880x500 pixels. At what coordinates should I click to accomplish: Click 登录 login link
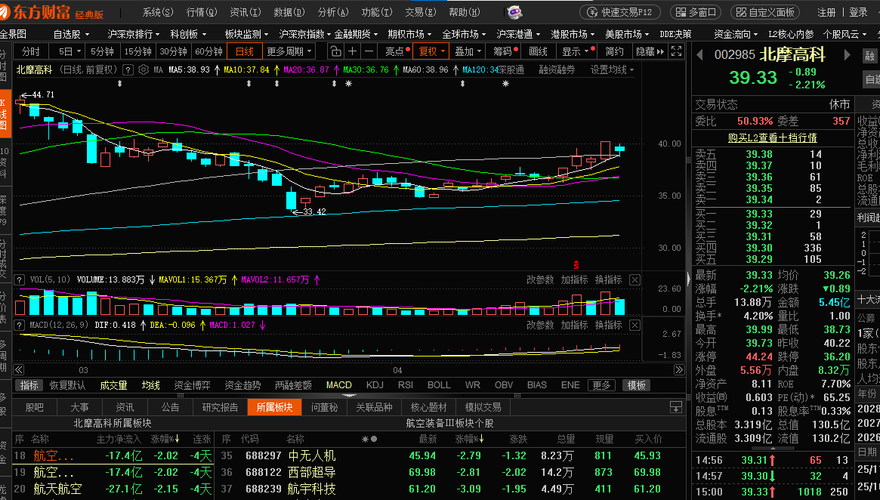tap(858, 12)
